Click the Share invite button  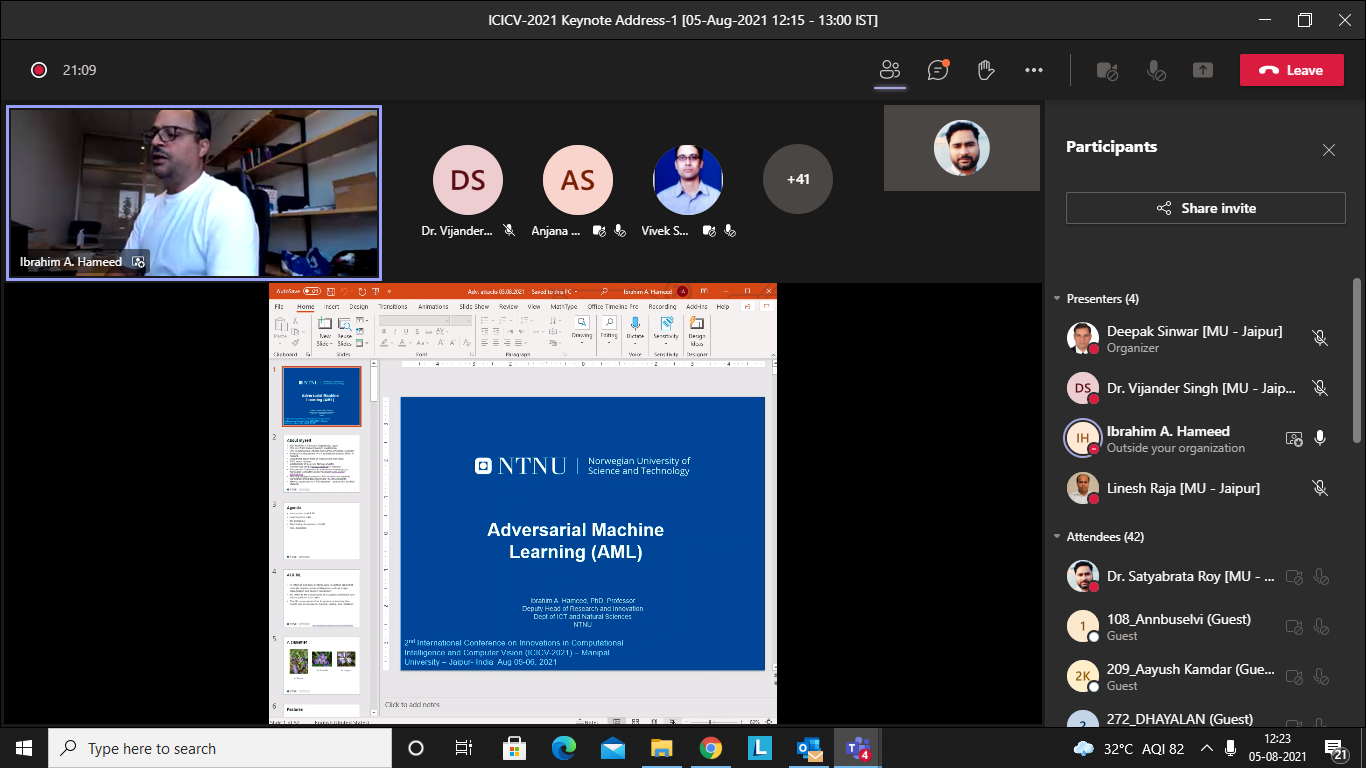1205,208
